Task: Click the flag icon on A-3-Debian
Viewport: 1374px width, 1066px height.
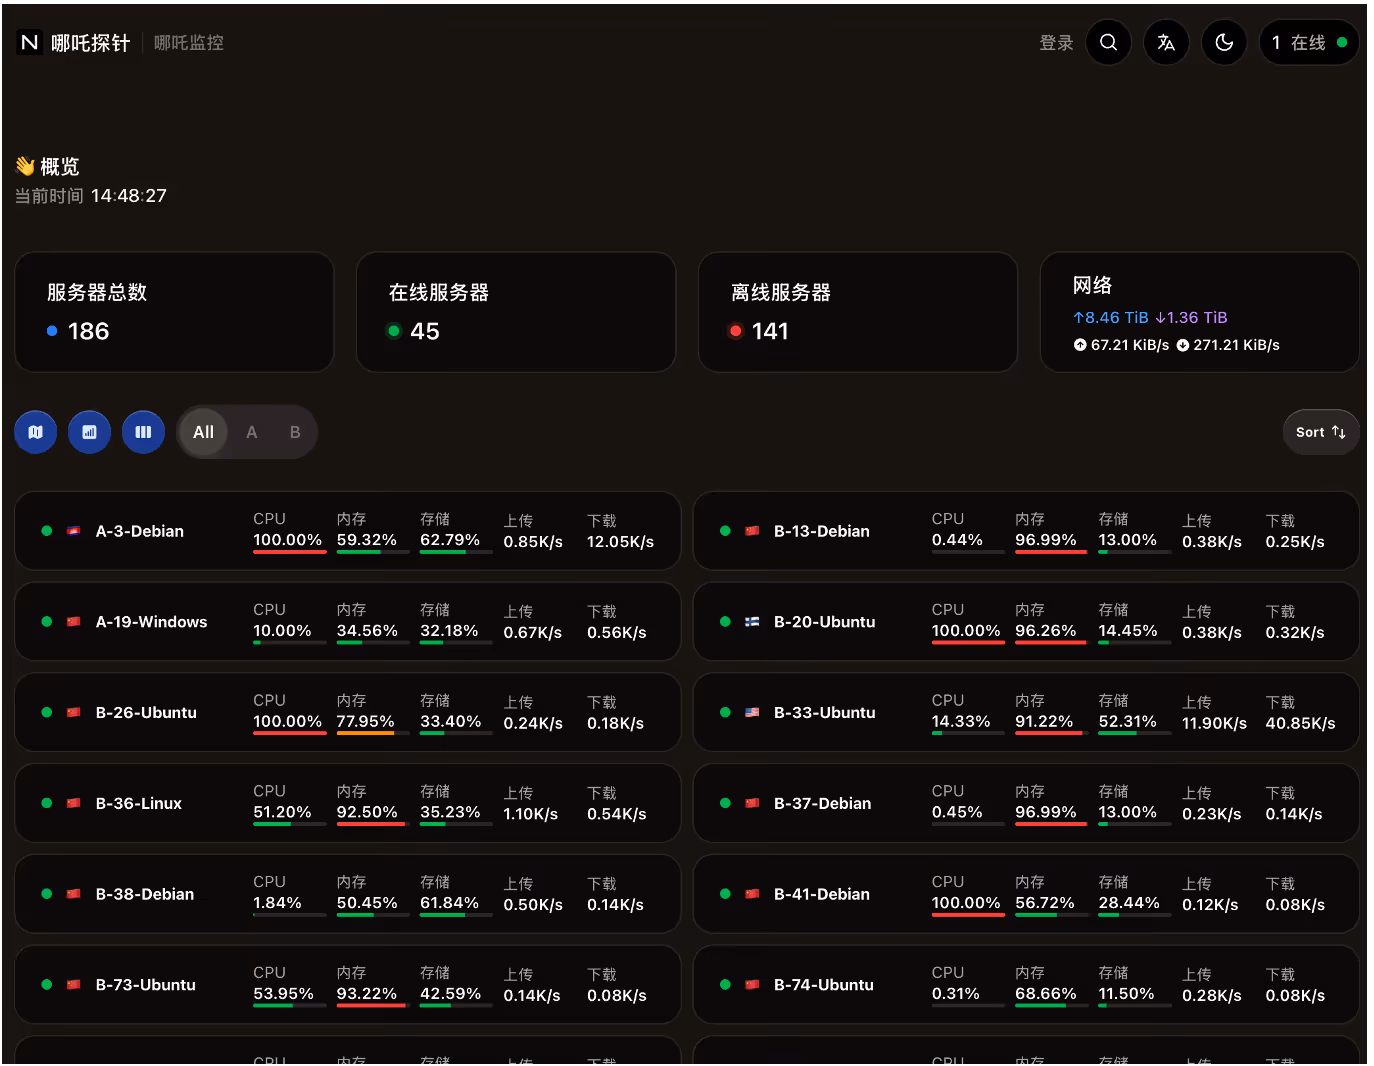Action: pos(73,531)
